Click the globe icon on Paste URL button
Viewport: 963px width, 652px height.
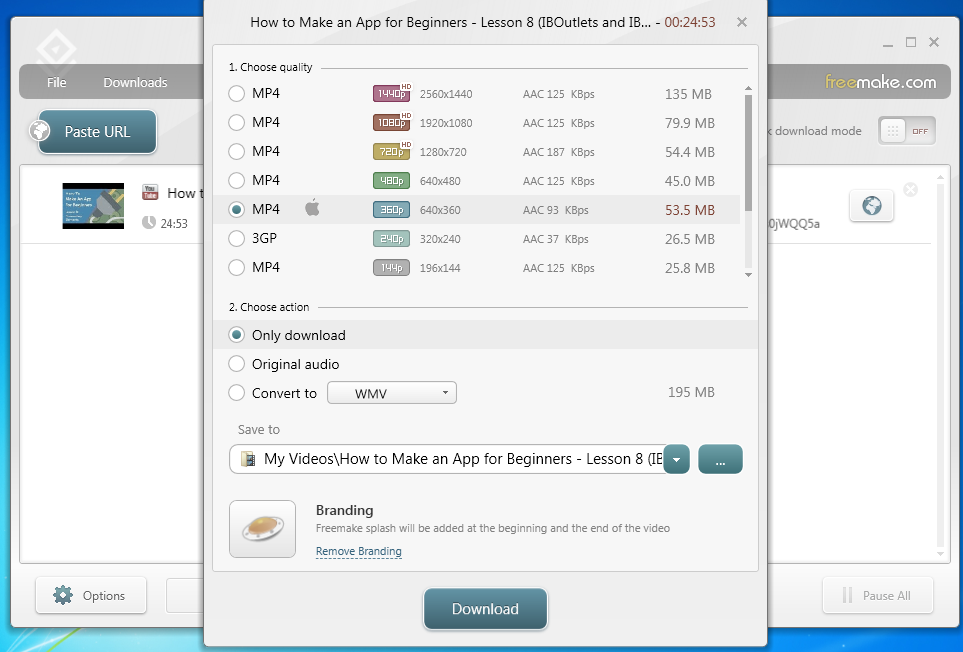[x=40, y=131]
